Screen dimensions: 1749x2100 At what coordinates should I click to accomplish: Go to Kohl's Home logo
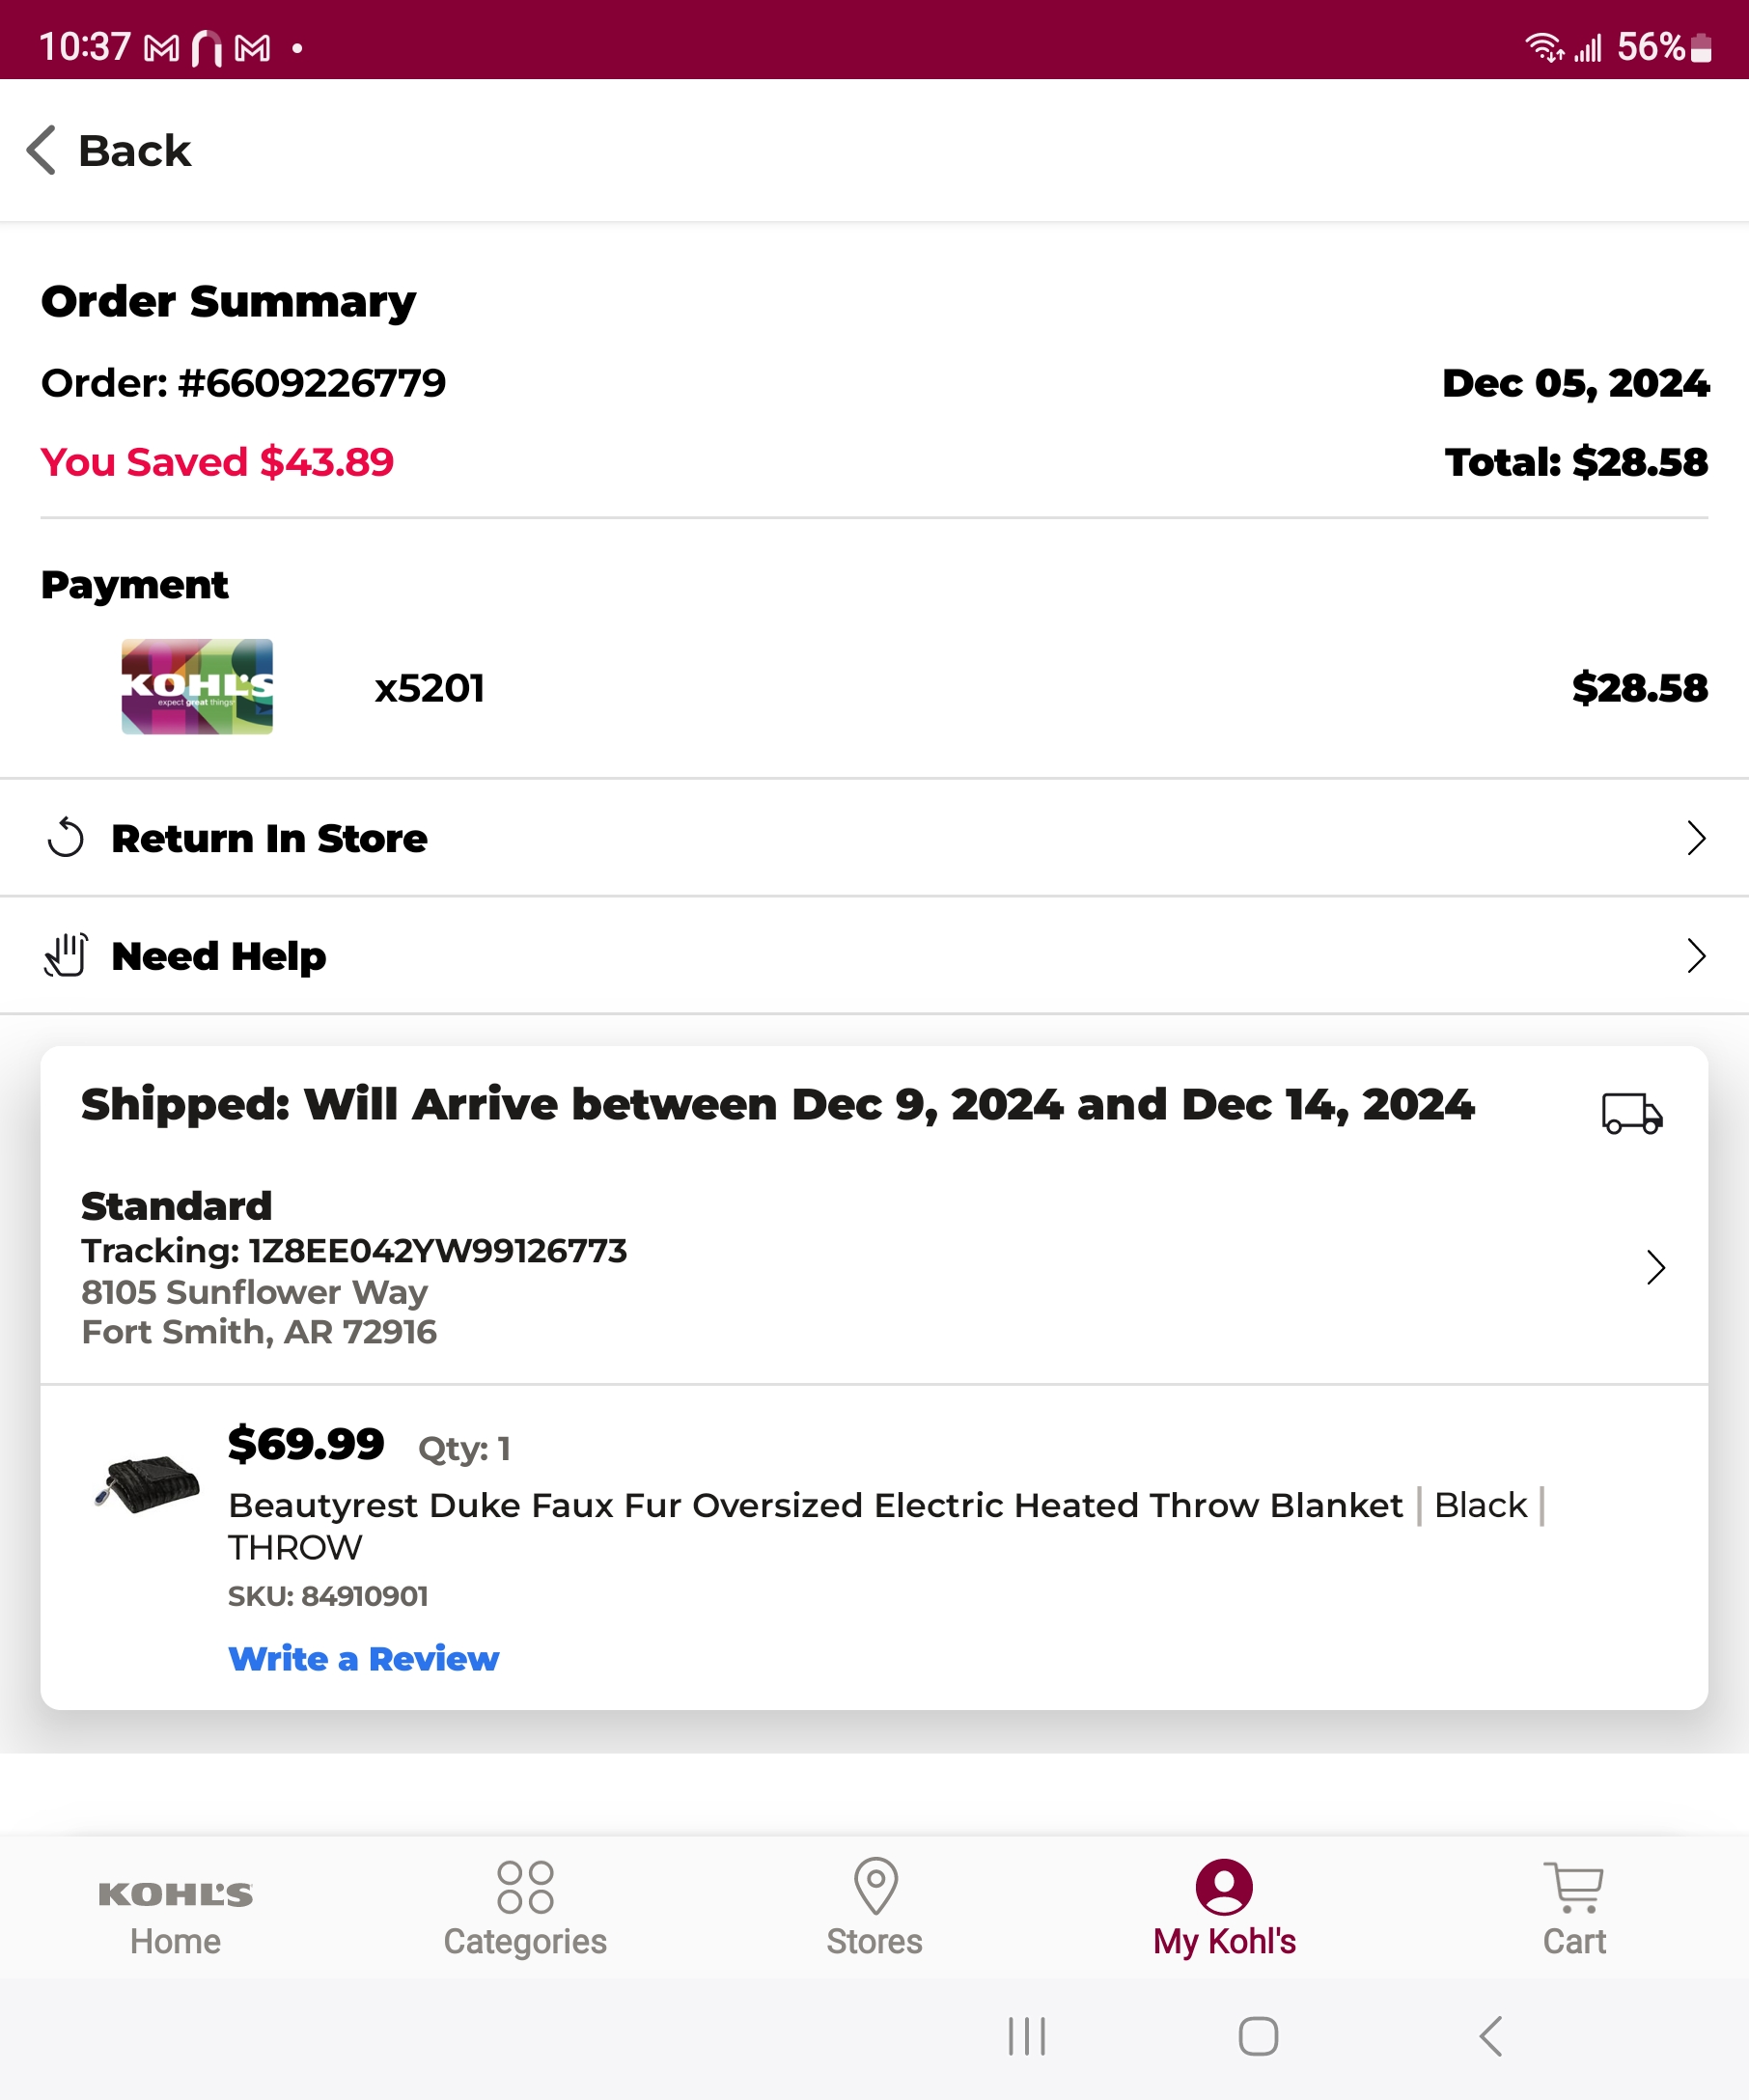pyautogui.click(x=175, y=1894)
